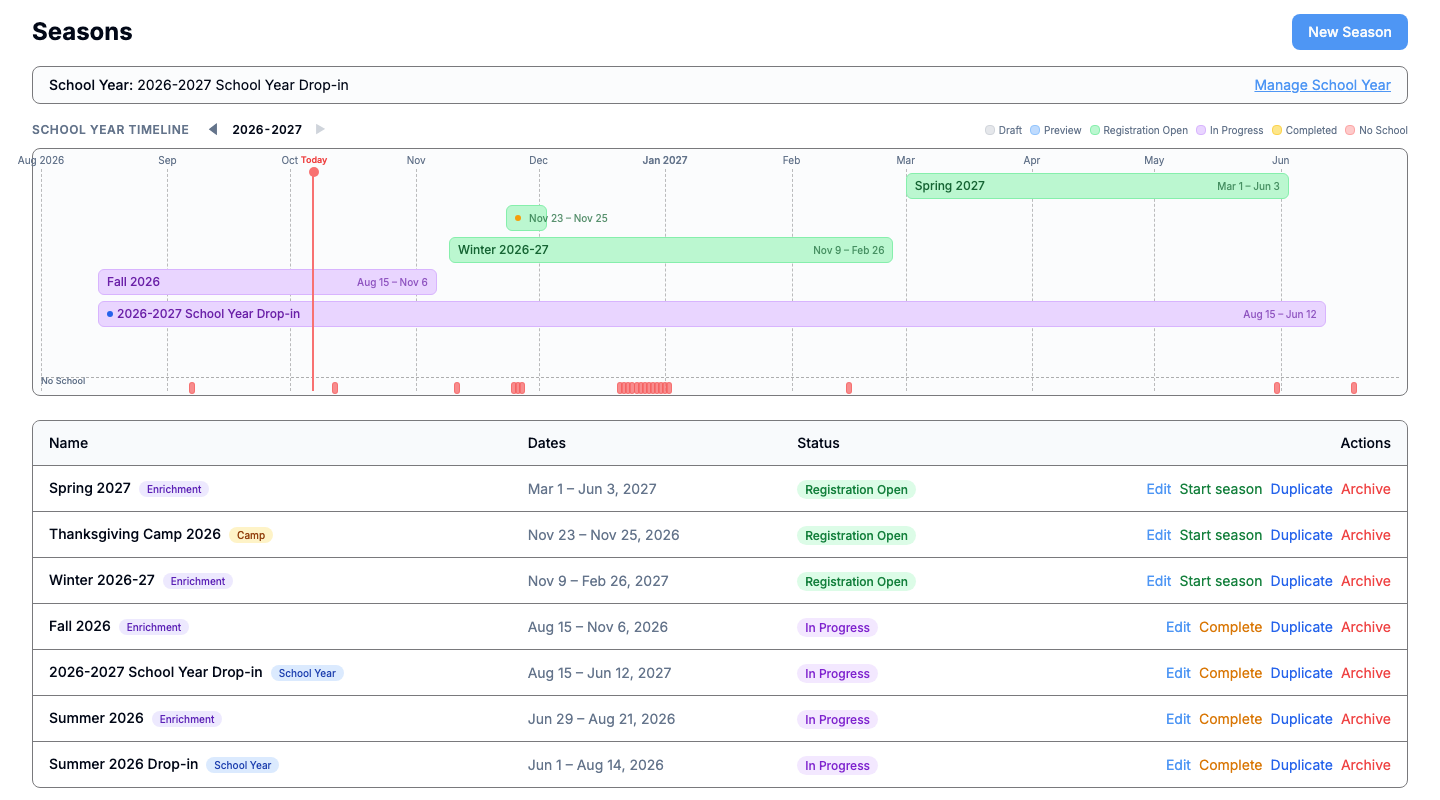The width and height of the screenshot is (1440, 800).
Task: Select Thanksgiving Camp Nov 23 – Nov 25 bar
Action: (526, 218)
